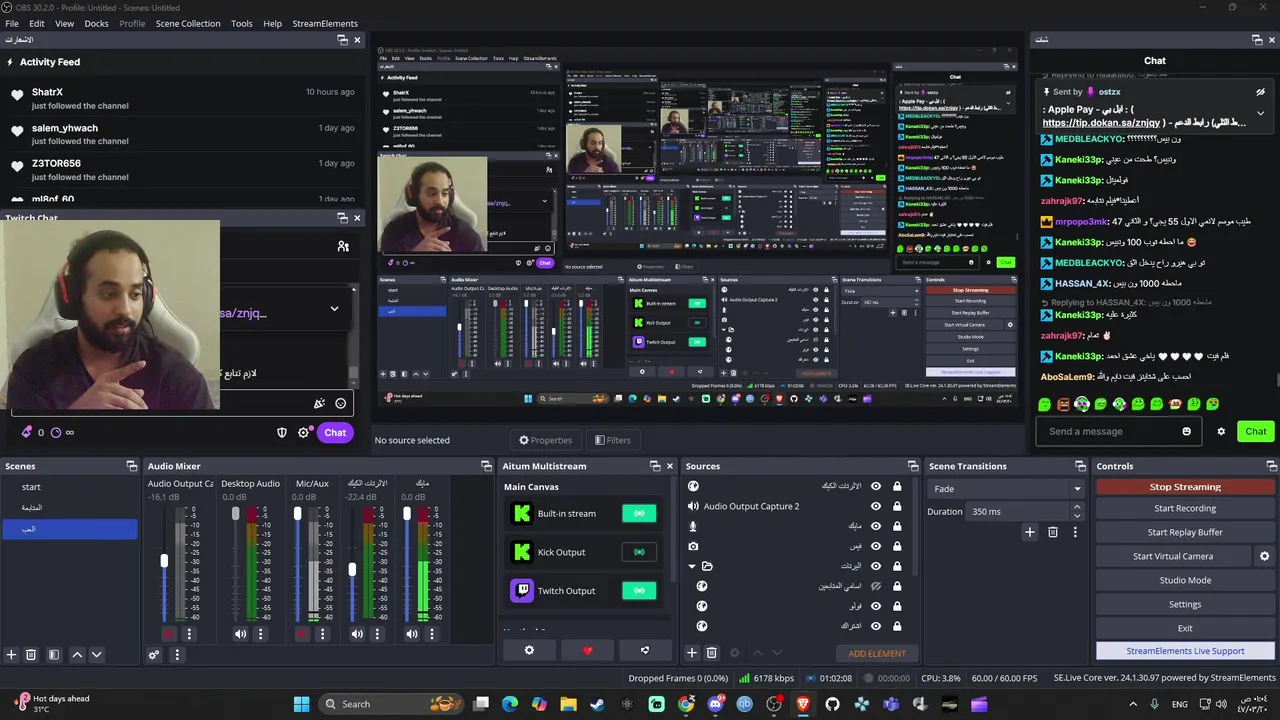
Task: Unmute the Mic/Aux channel
Action: coord(302,634)
